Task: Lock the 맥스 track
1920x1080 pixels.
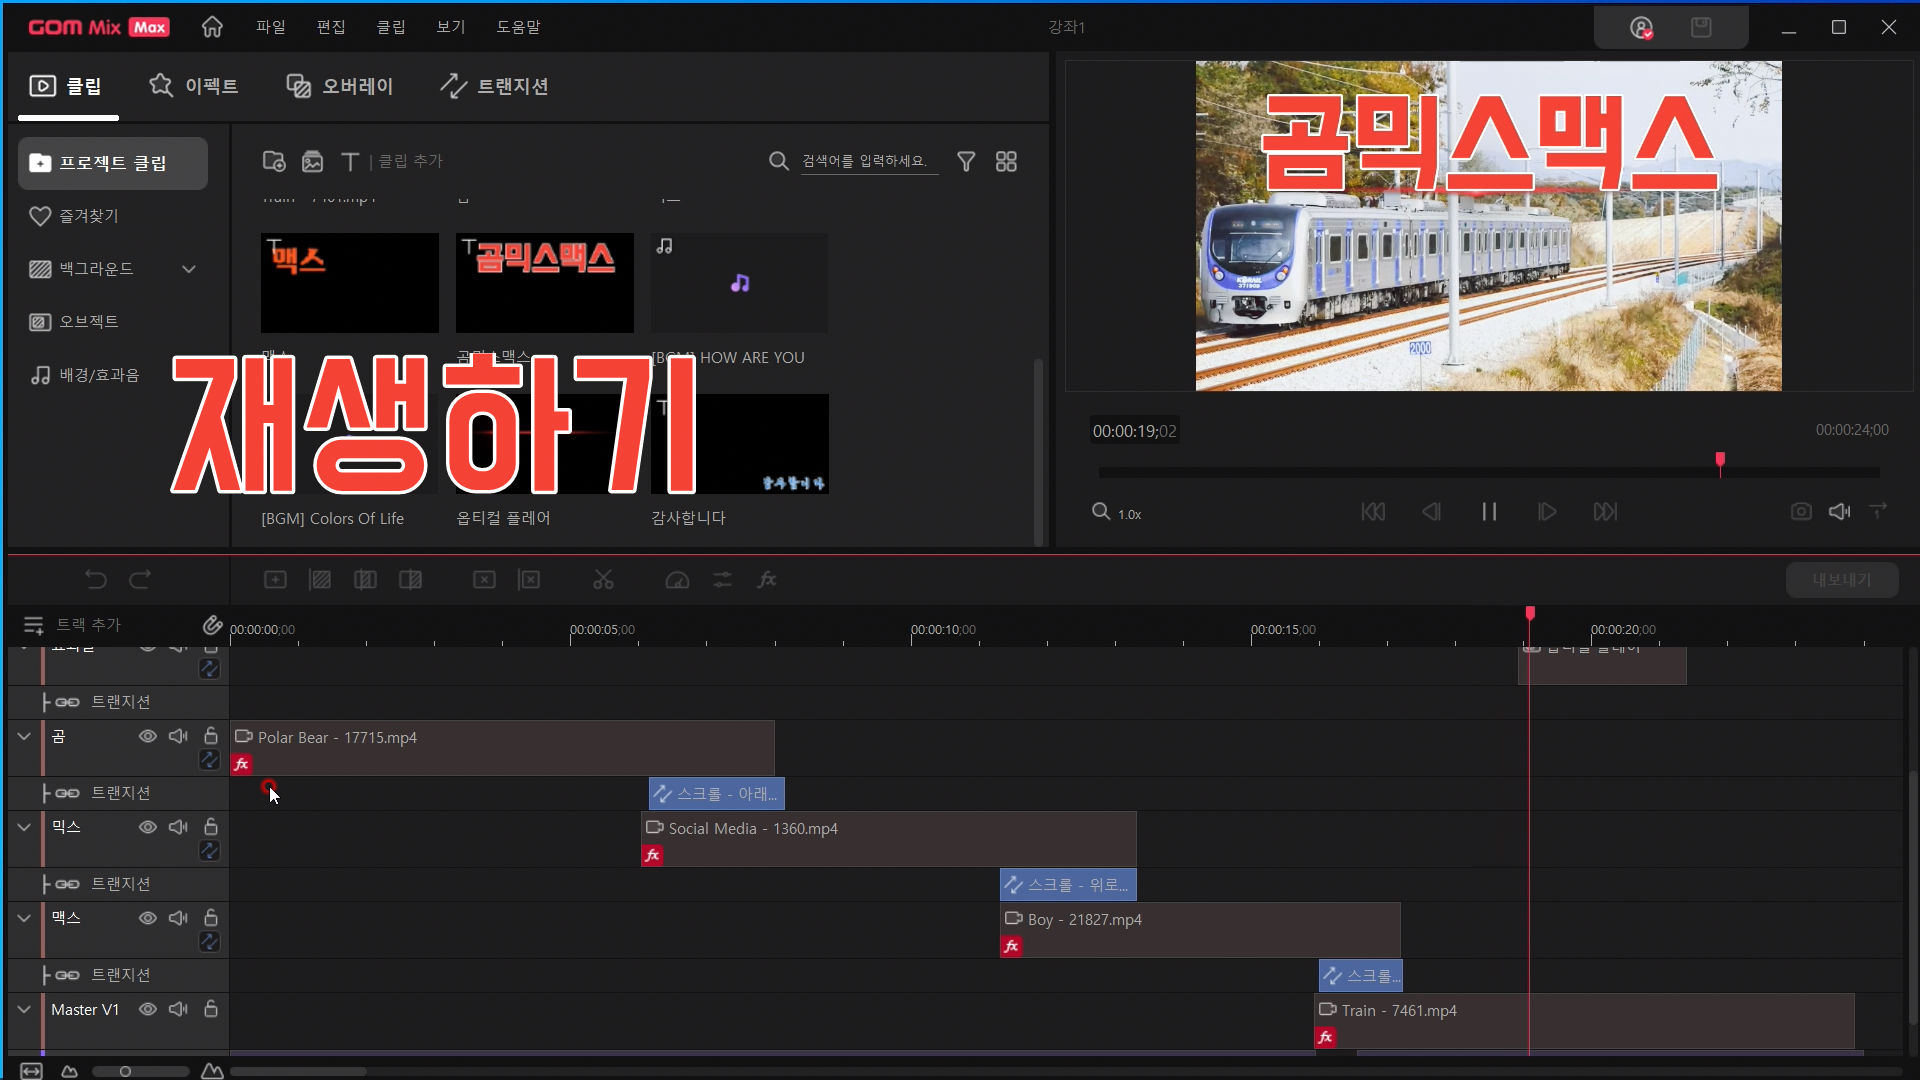Action: click(211, 918)
